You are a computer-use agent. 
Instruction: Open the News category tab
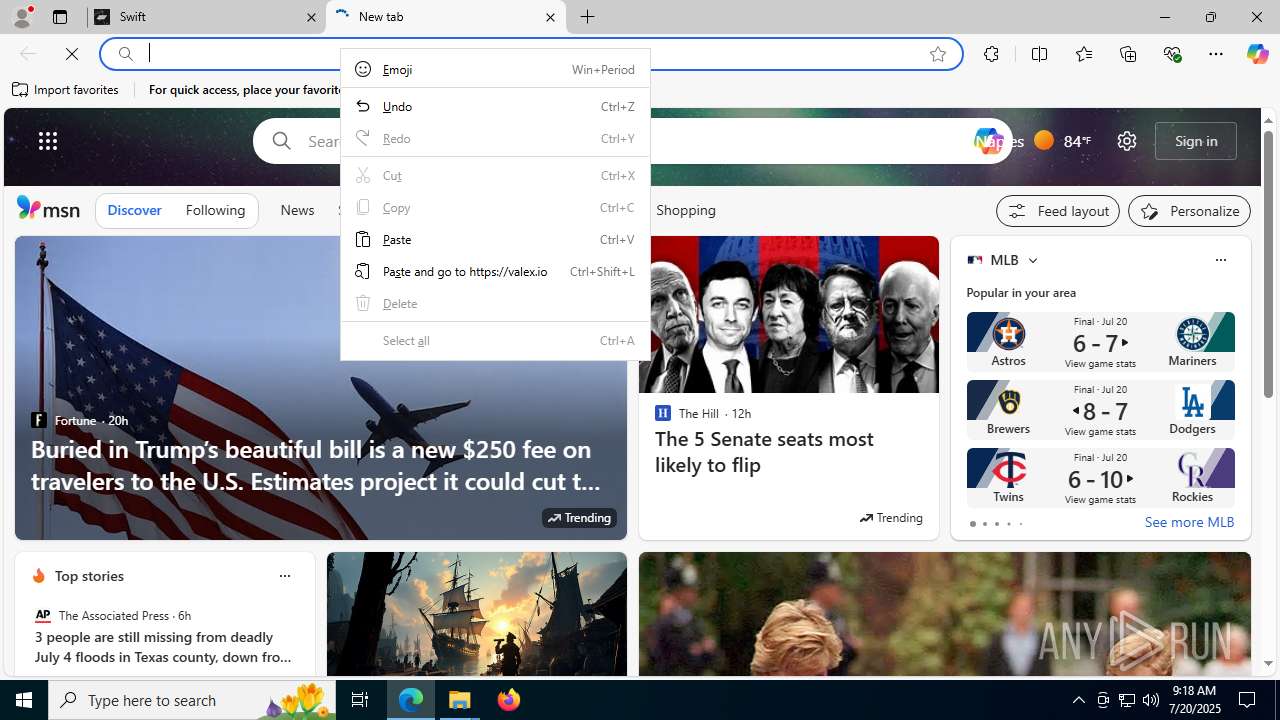[297, 210]
